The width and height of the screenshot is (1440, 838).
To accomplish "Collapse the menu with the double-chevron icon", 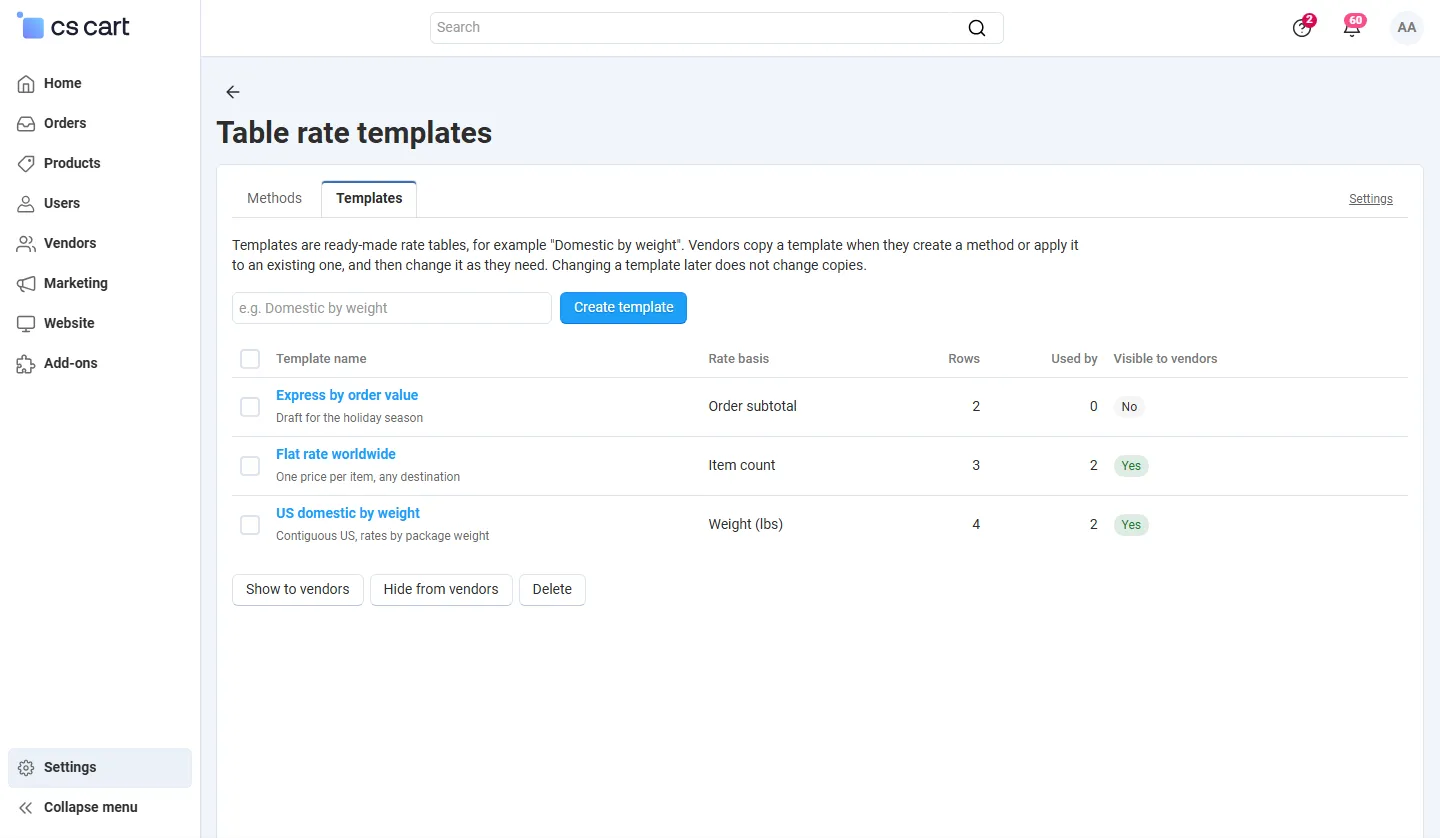I will click(x=26, y=808).
